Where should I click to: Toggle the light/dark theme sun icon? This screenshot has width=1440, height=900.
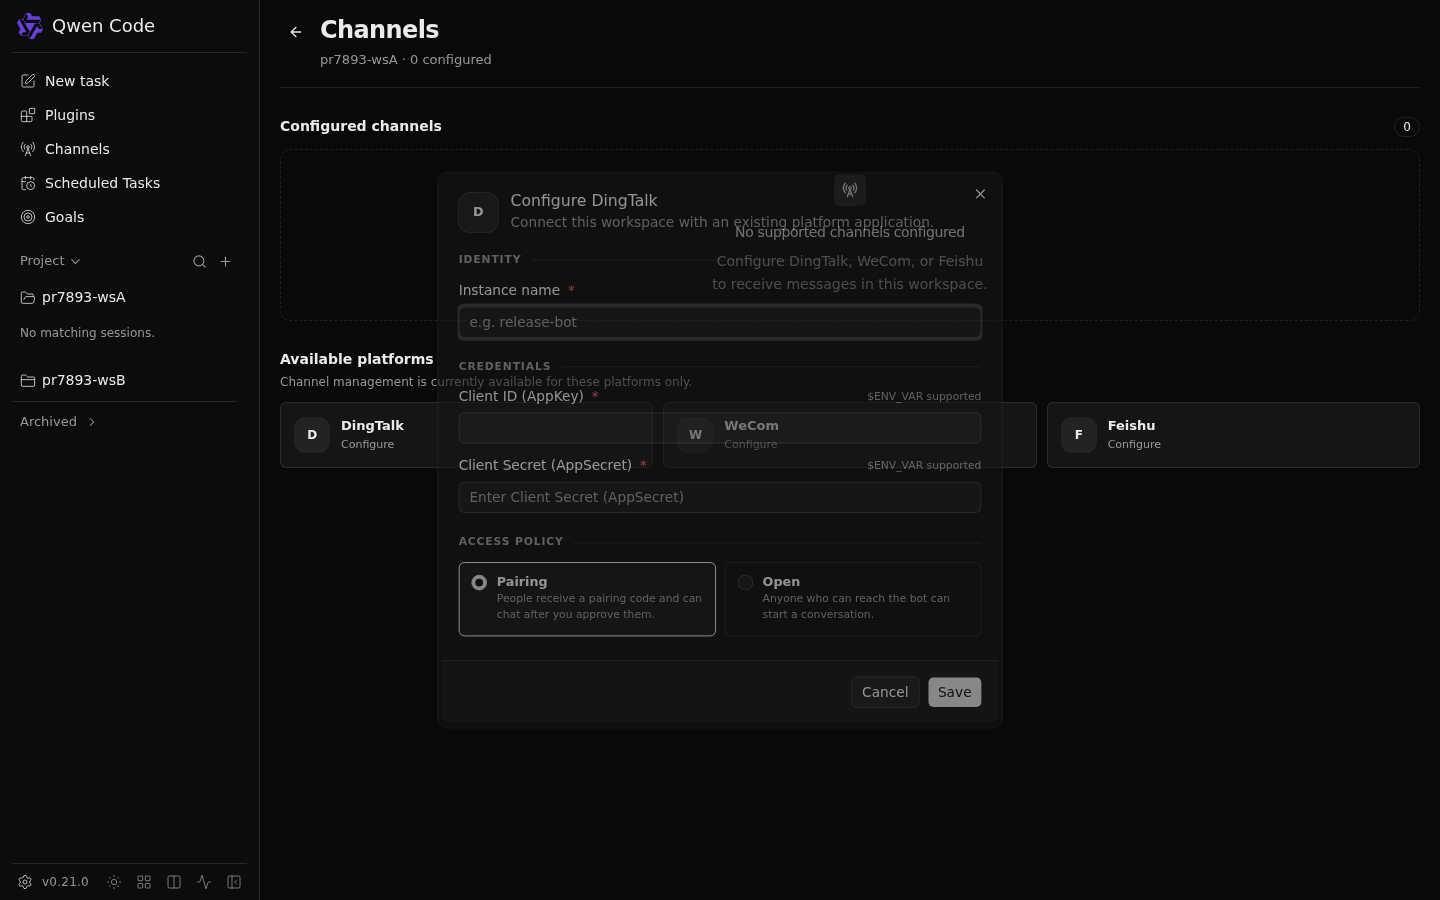[x=114, y=882]
